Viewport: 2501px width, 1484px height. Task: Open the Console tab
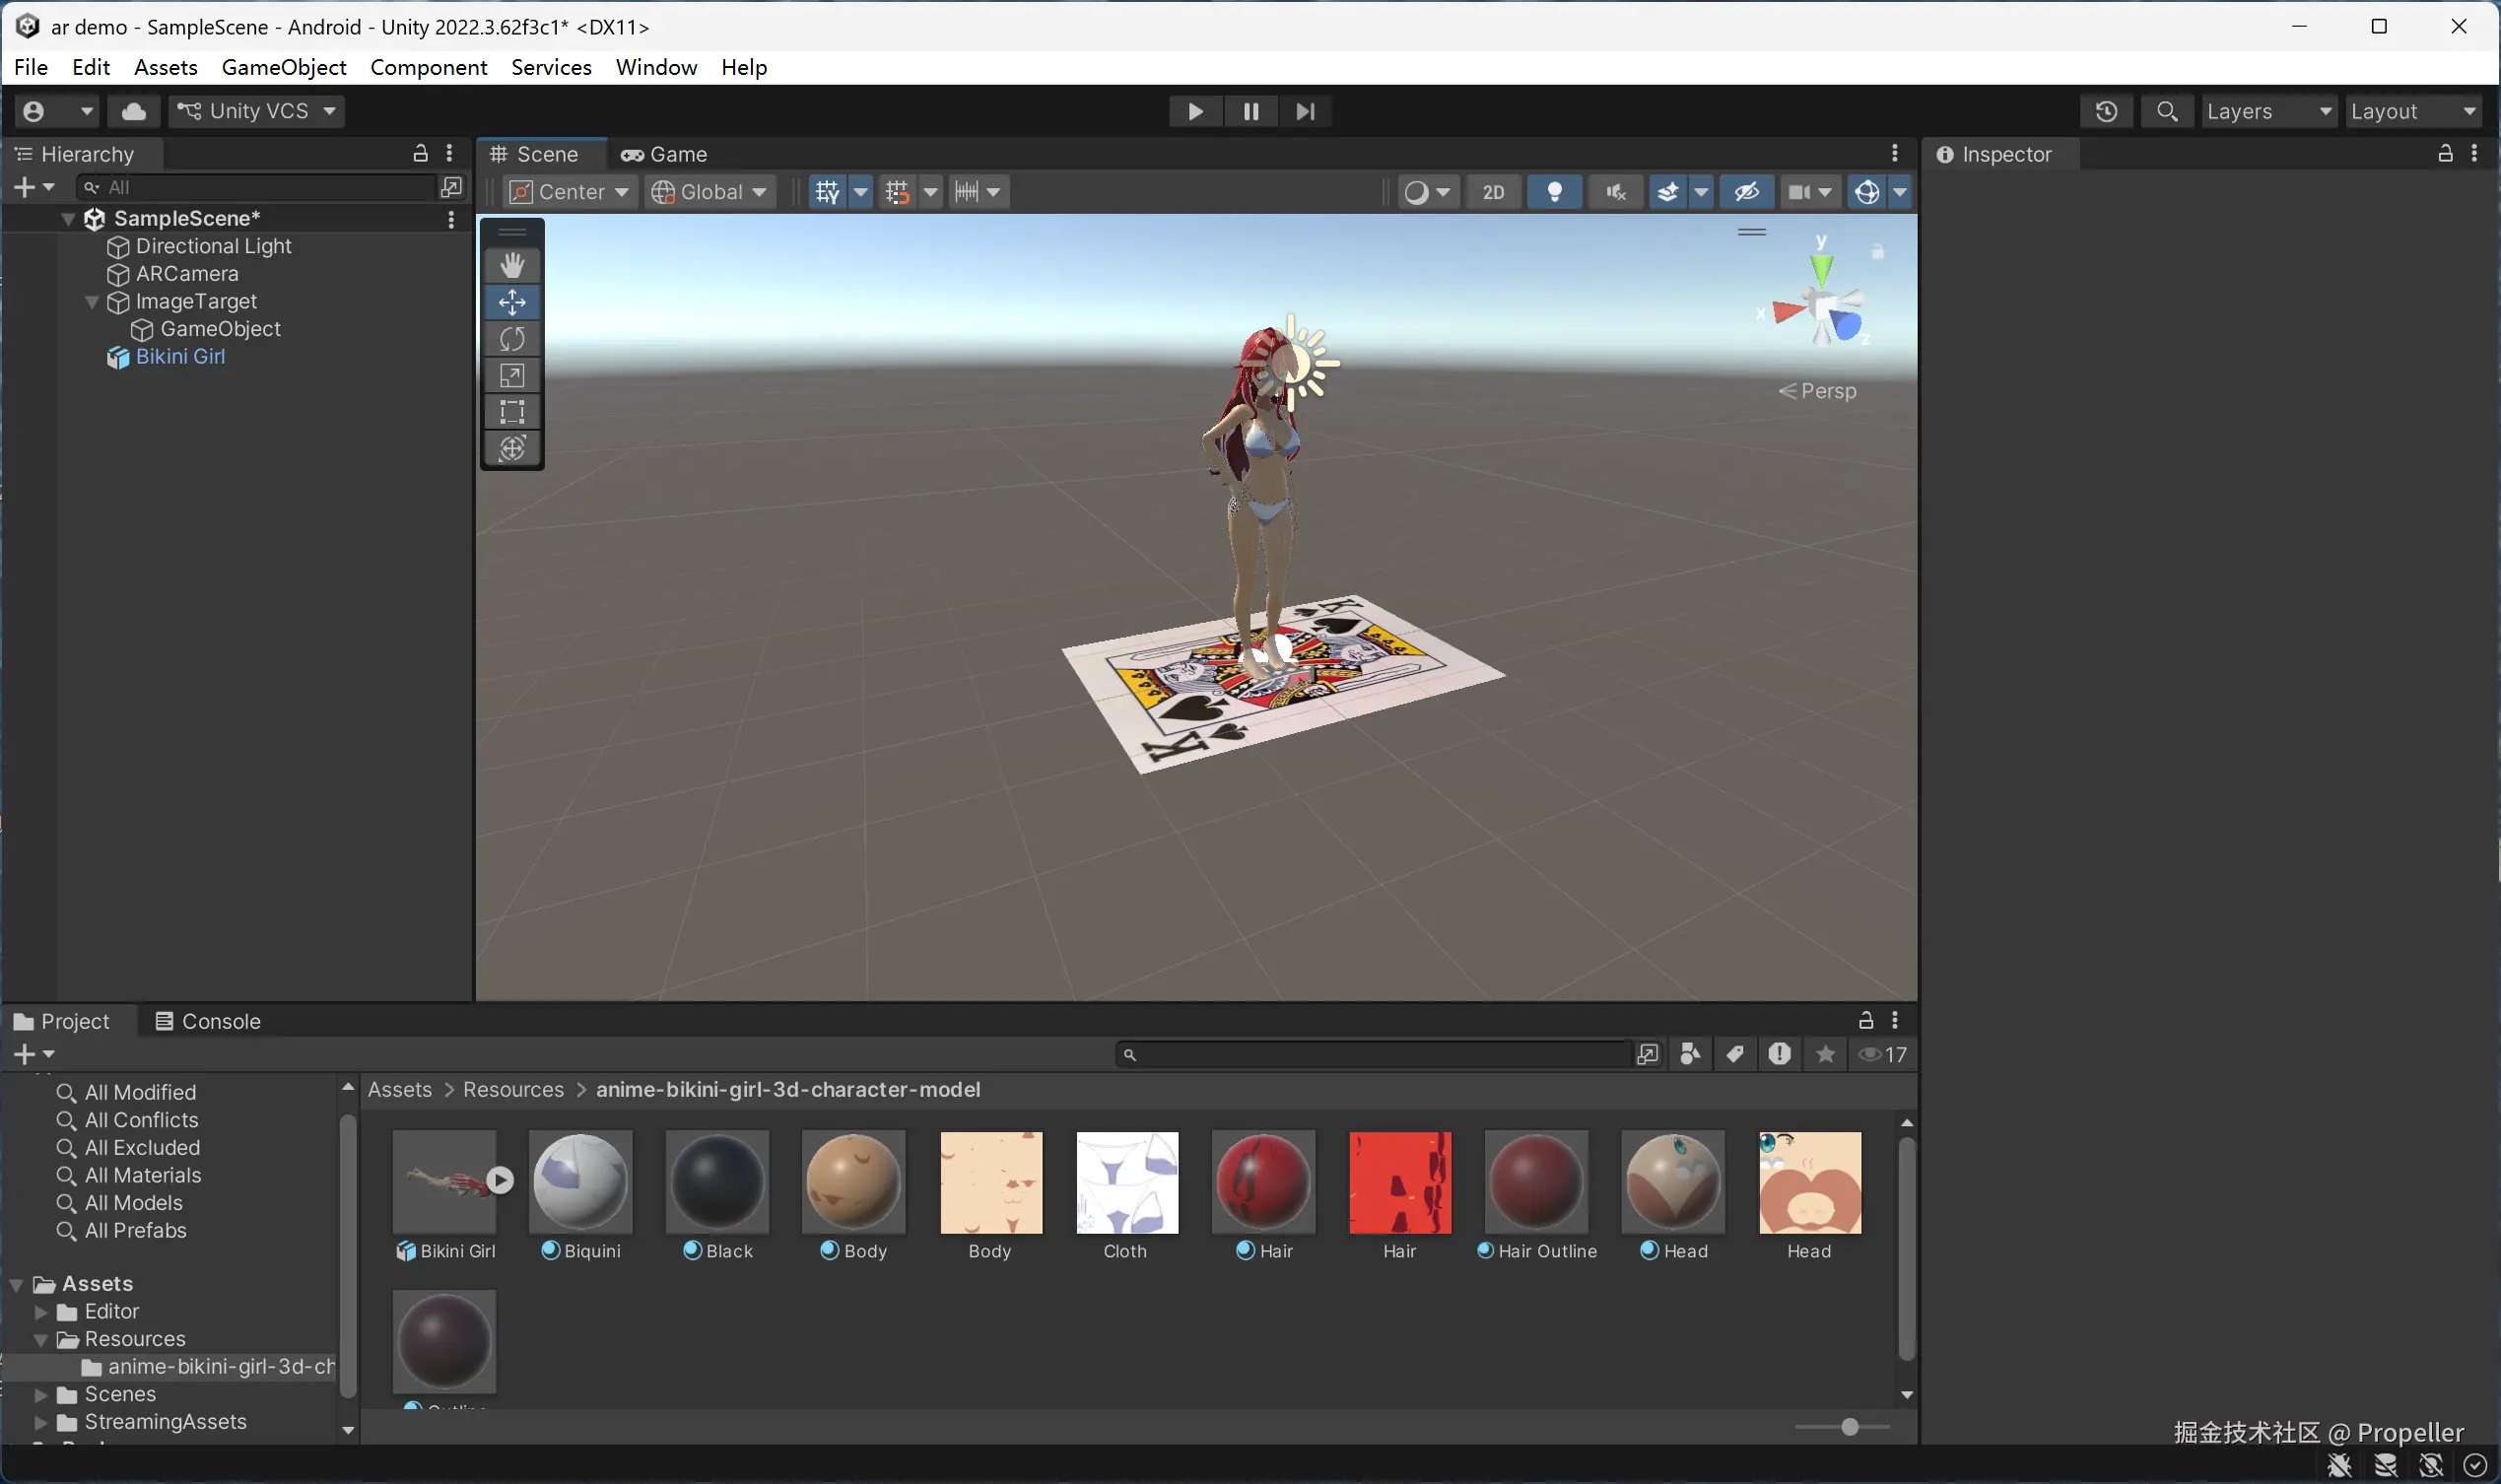(x=208, y=1021)
